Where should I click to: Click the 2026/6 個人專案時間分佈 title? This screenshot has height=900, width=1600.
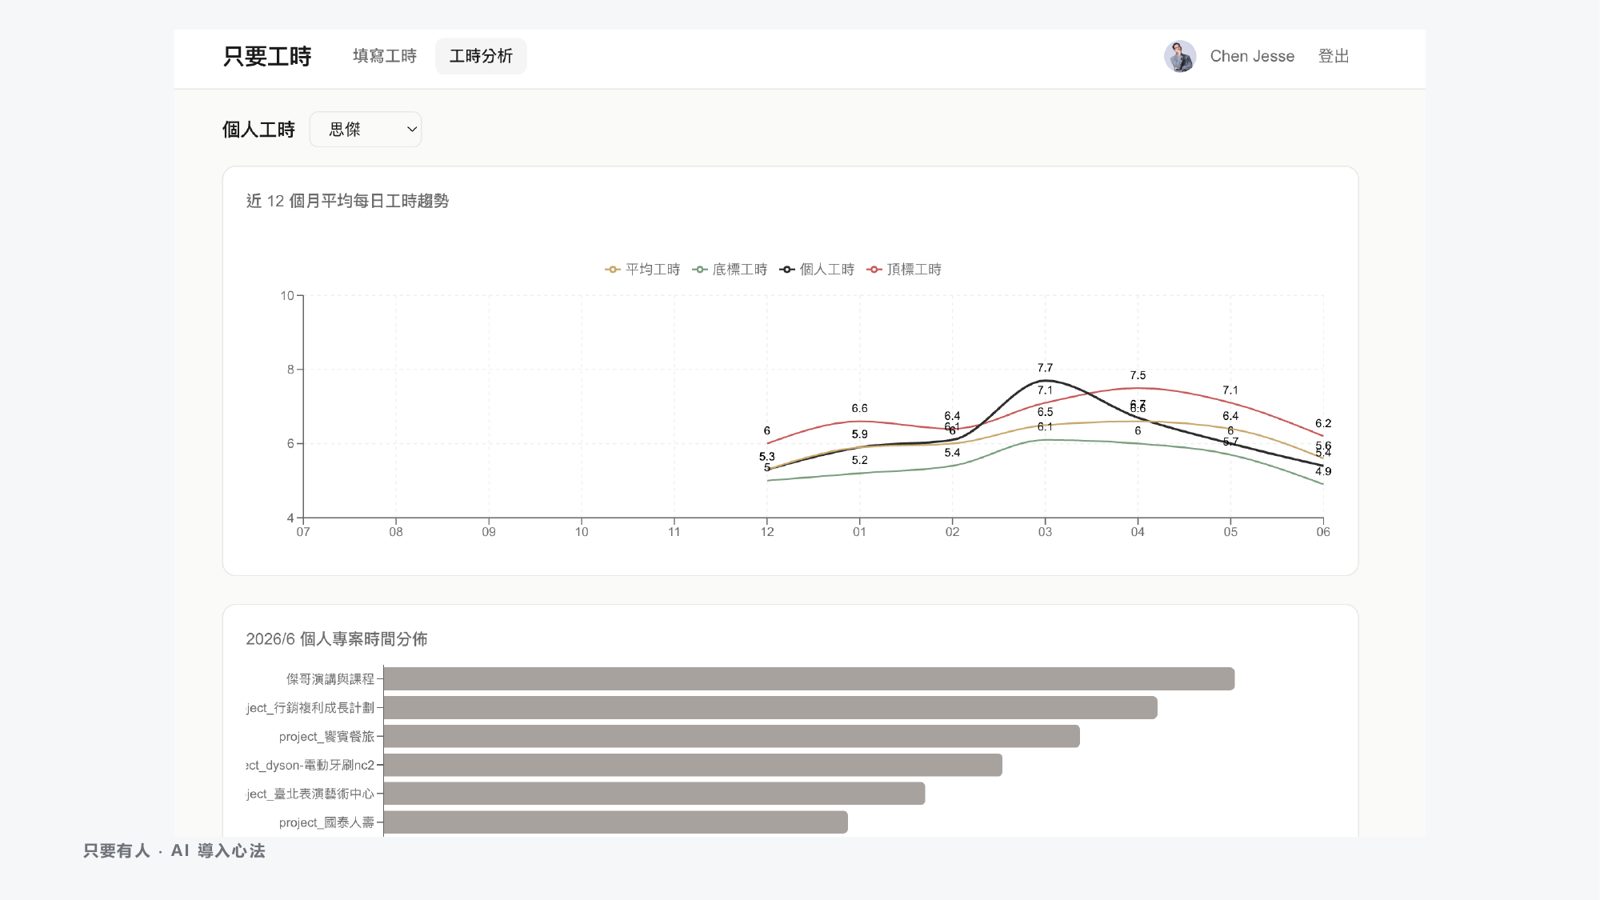(x=337, y=639)
